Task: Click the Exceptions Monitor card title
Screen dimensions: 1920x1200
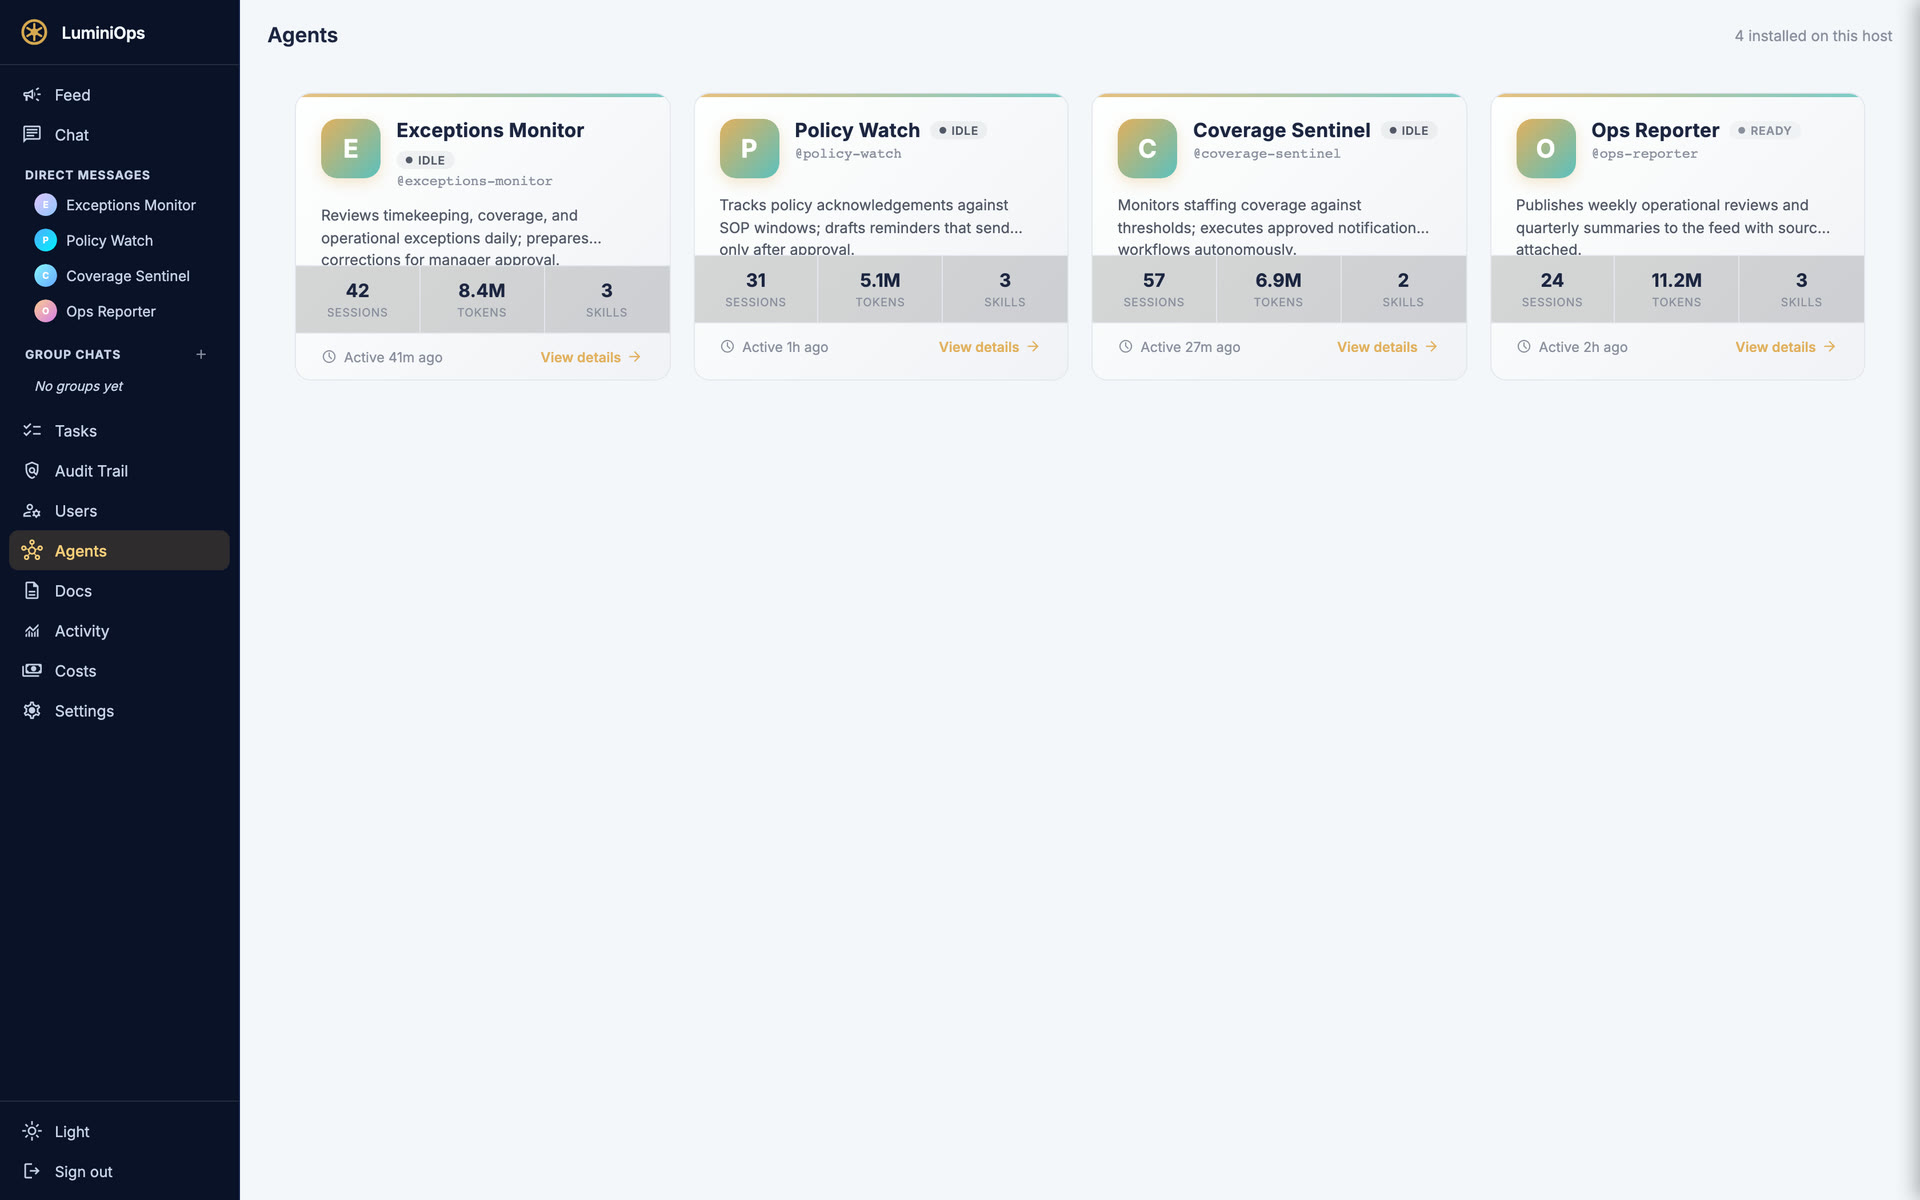Action: click(490, 130)
